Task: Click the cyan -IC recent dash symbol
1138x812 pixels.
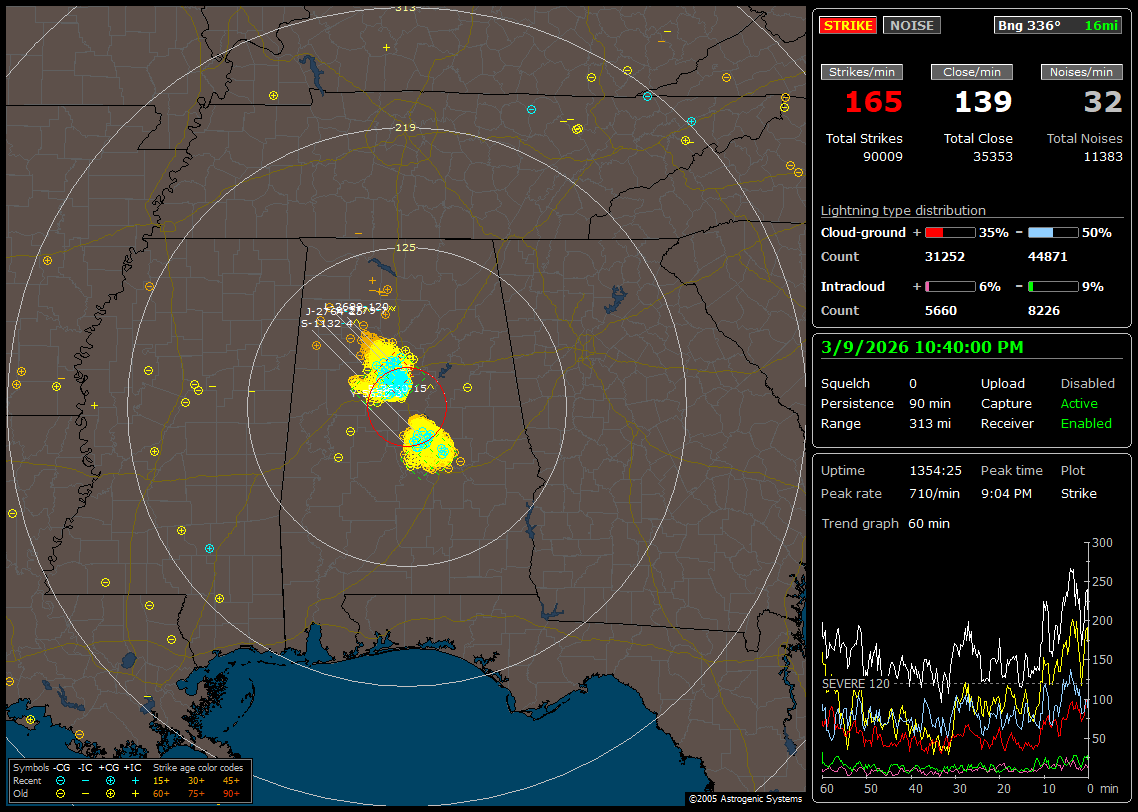Action: (85, 780)
